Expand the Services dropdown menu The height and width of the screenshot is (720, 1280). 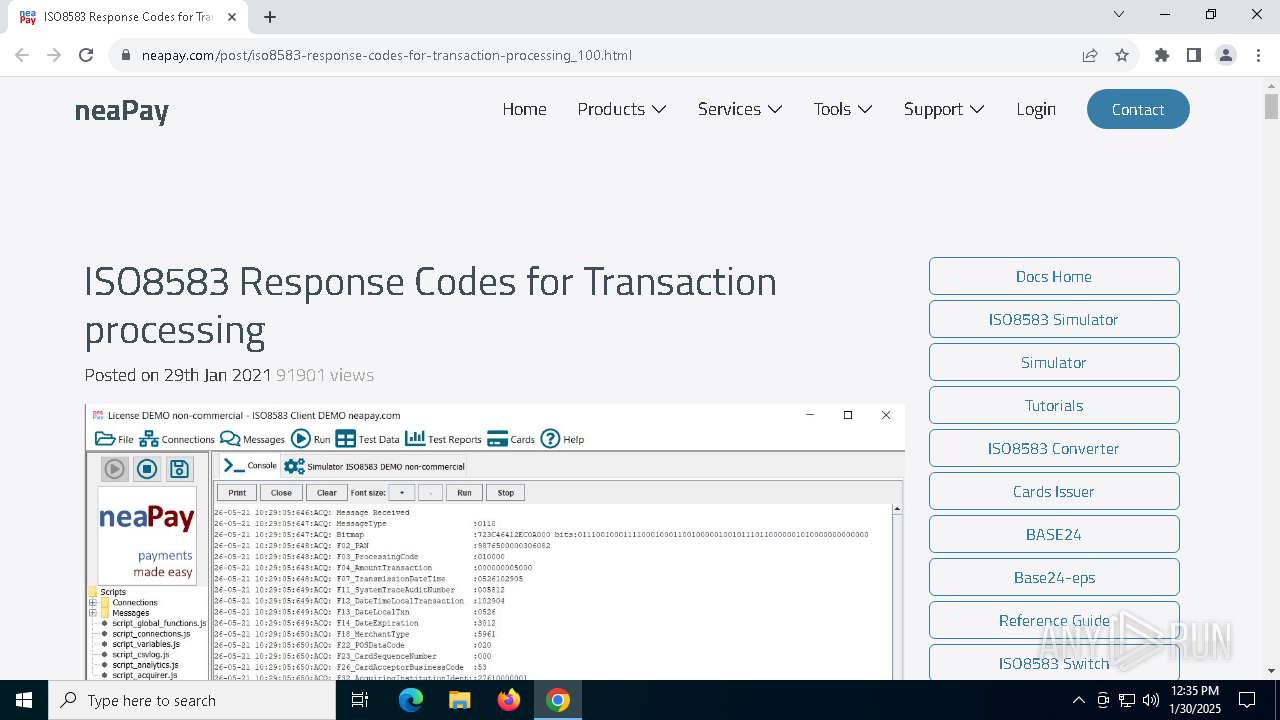(740, 109)
